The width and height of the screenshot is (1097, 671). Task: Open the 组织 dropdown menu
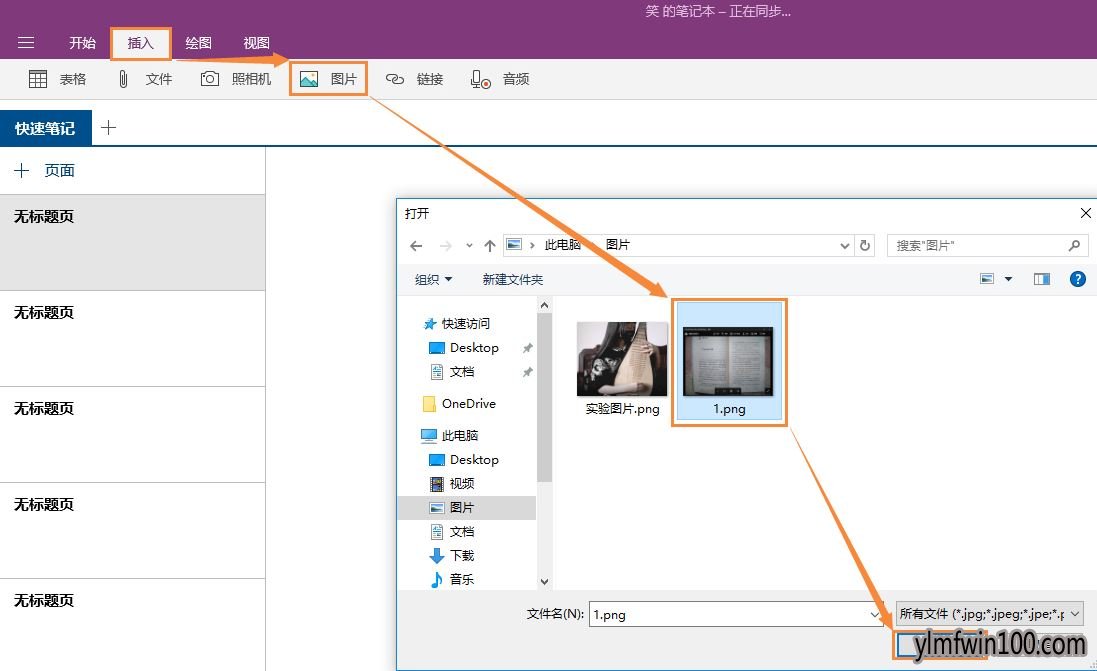tap(433, 279)
